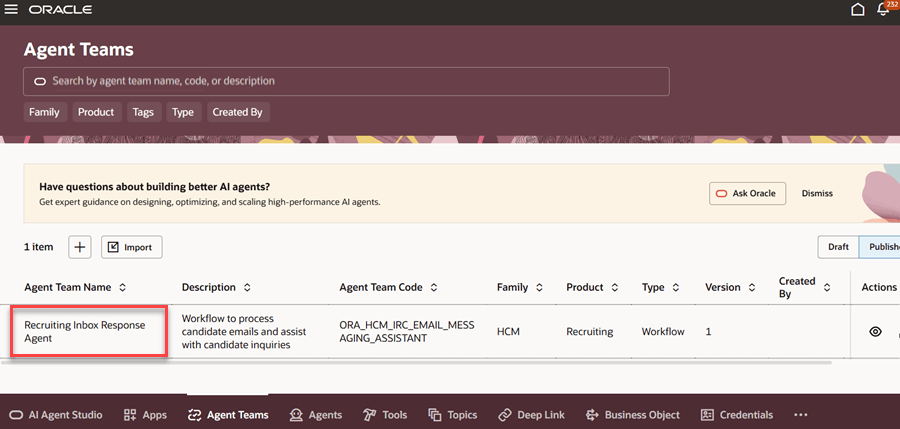The width and height of the screenshot is (900, 429).
Task: Open the Credentials tab
Action: pos(737,415)
